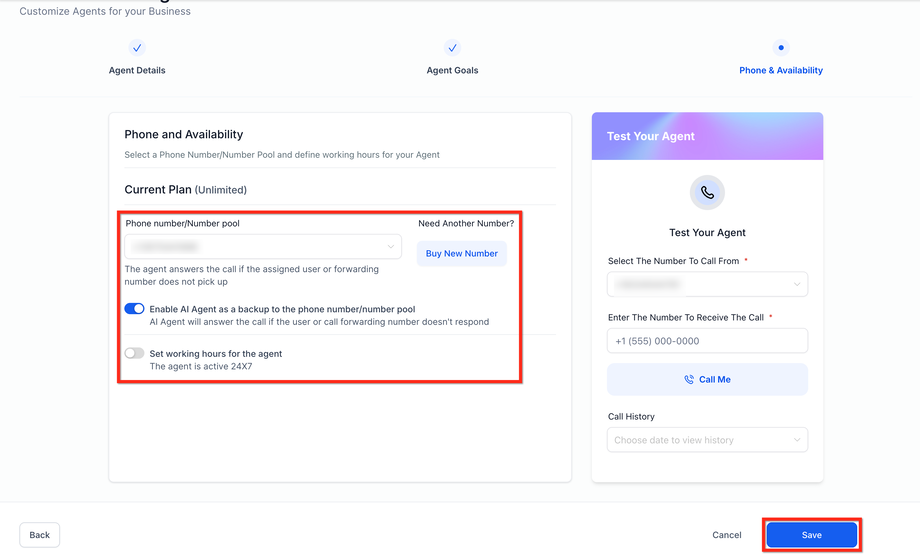Click the number to receive call field

tap(707, 341)
